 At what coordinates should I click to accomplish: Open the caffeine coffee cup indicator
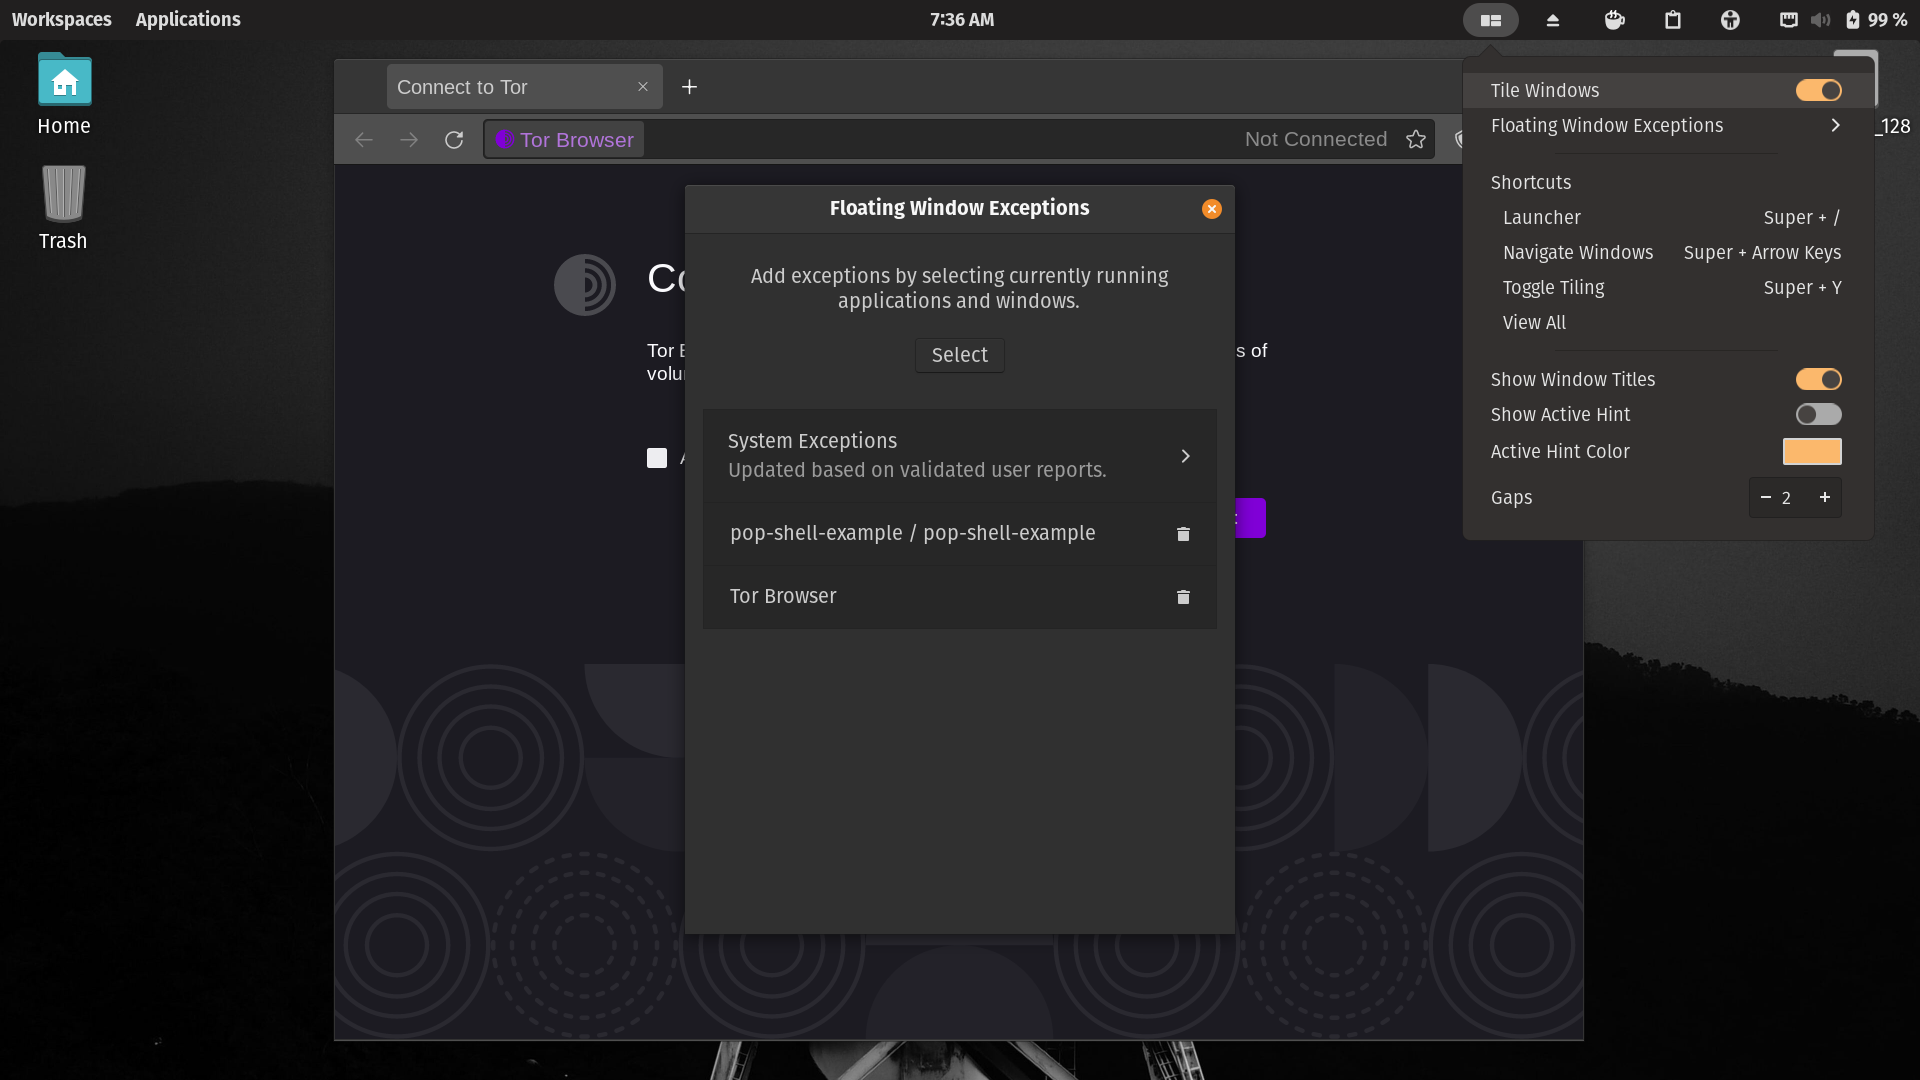[x=1613, y=20]
